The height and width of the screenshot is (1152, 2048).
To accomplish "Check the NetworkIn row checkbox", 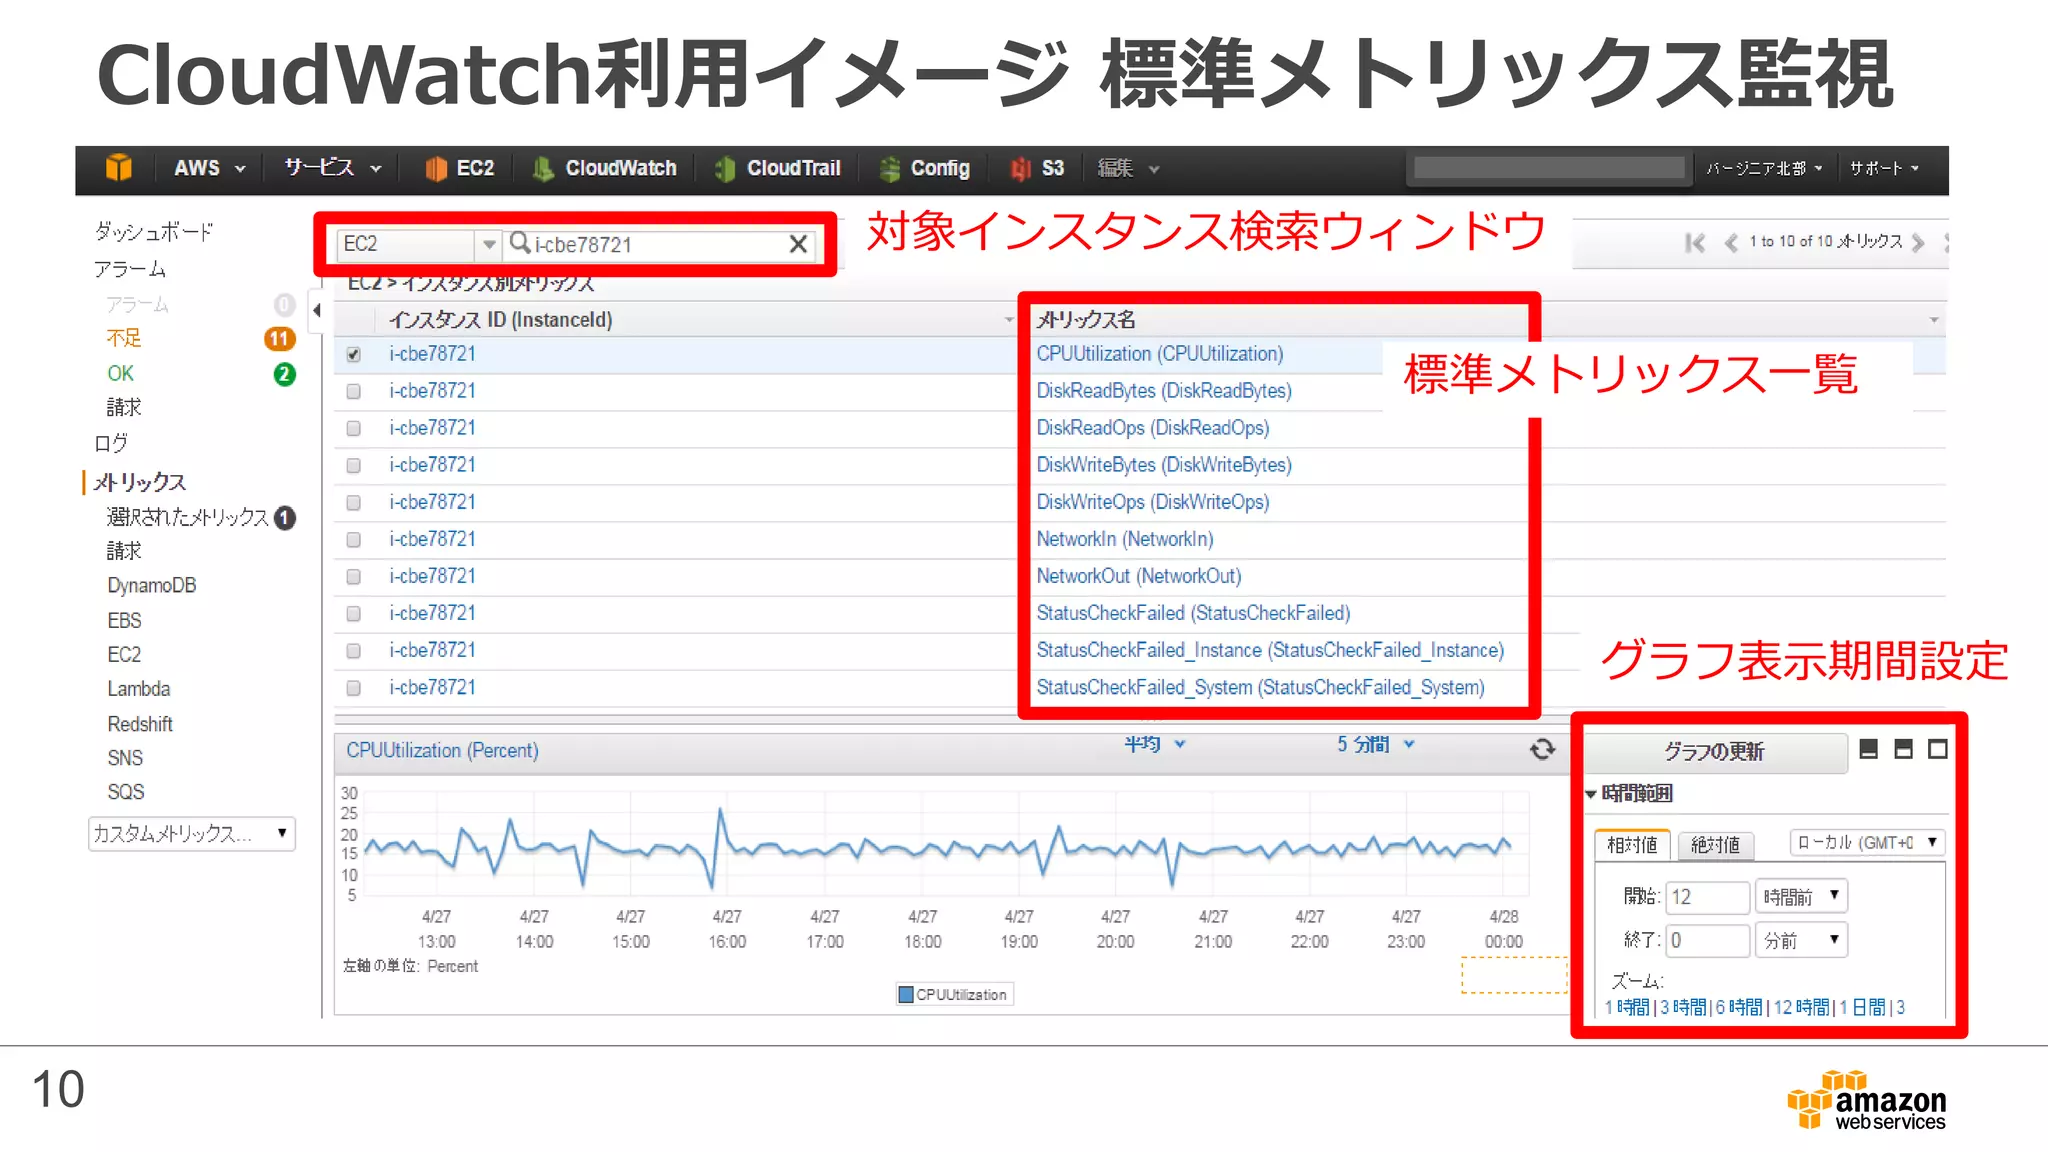I will pyautogui.click(x=353, y=540).
